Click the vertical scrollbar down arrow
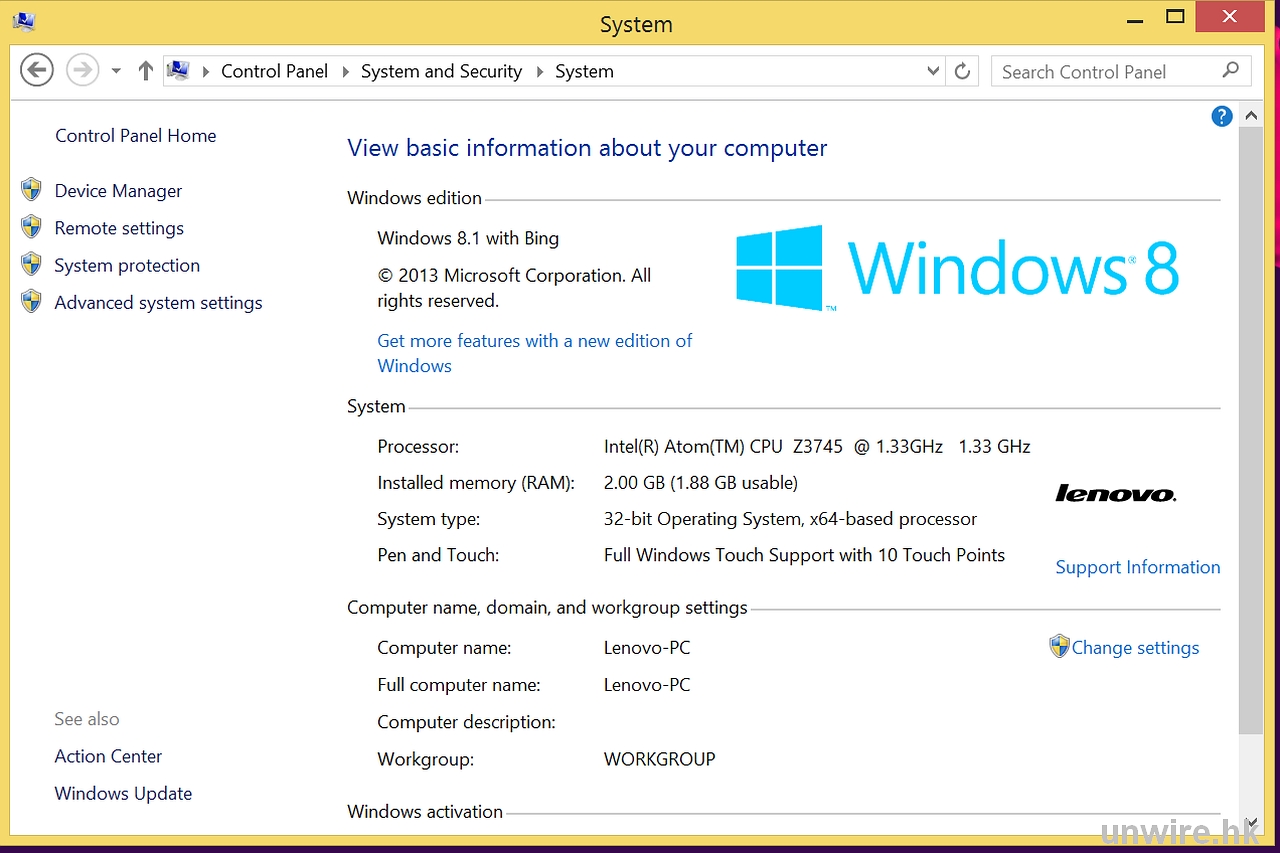This screenshot has width=1280, height=853. 1251,821
